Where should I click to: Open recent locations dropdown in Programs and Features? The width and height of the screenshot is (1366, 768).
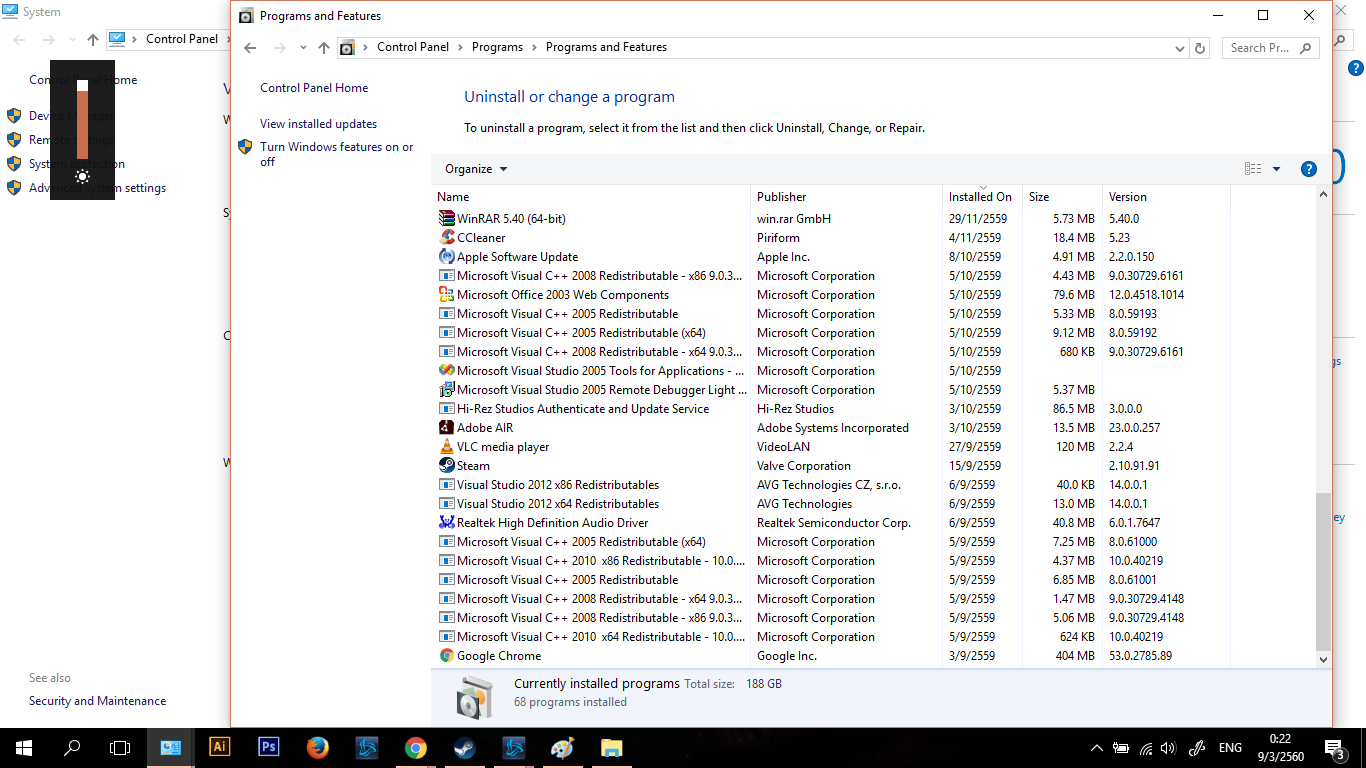(x=303, y=48)
